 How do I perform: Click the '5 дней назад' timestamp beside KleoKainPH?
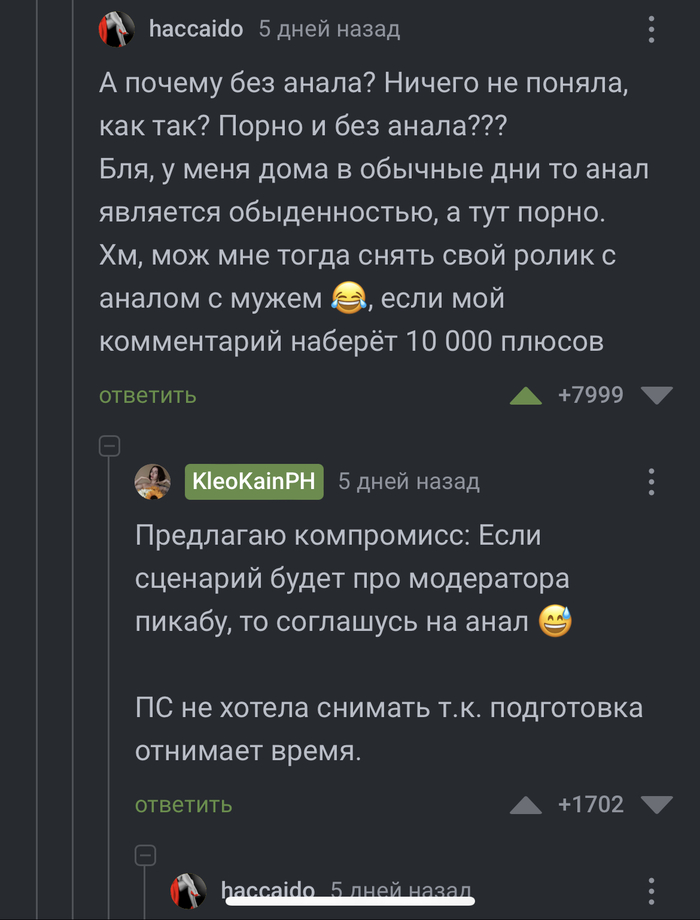point(408,482)
